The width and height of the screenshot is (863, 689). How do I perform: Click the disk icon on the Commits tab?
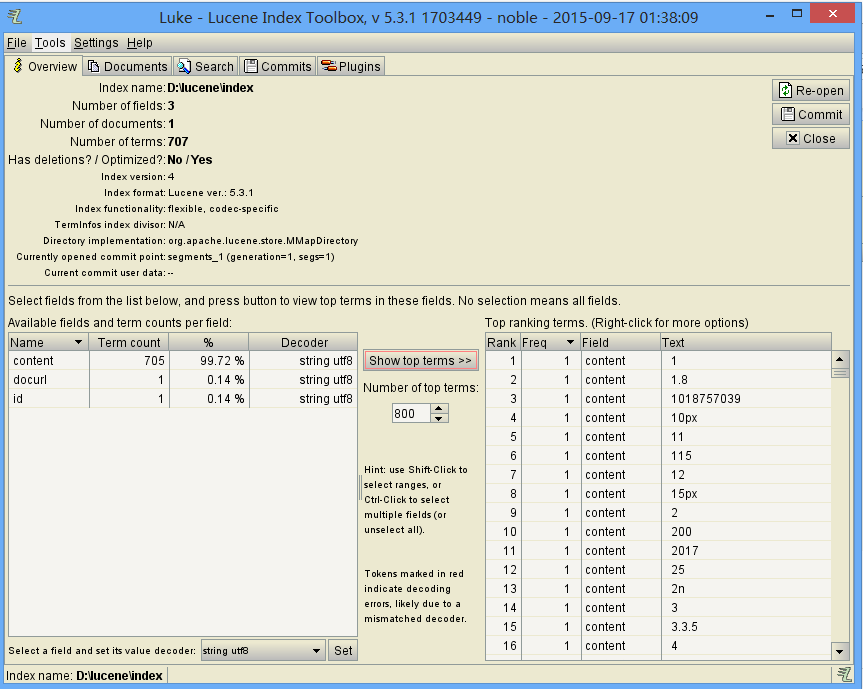248,66
